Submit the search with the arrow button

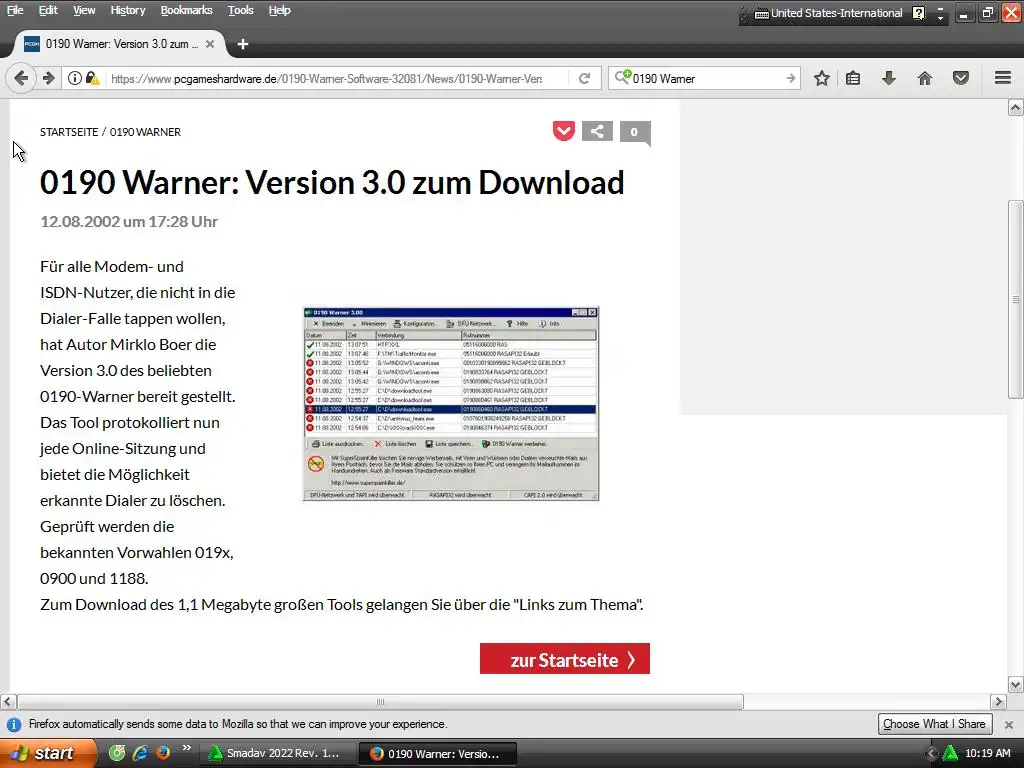[791, 78]
